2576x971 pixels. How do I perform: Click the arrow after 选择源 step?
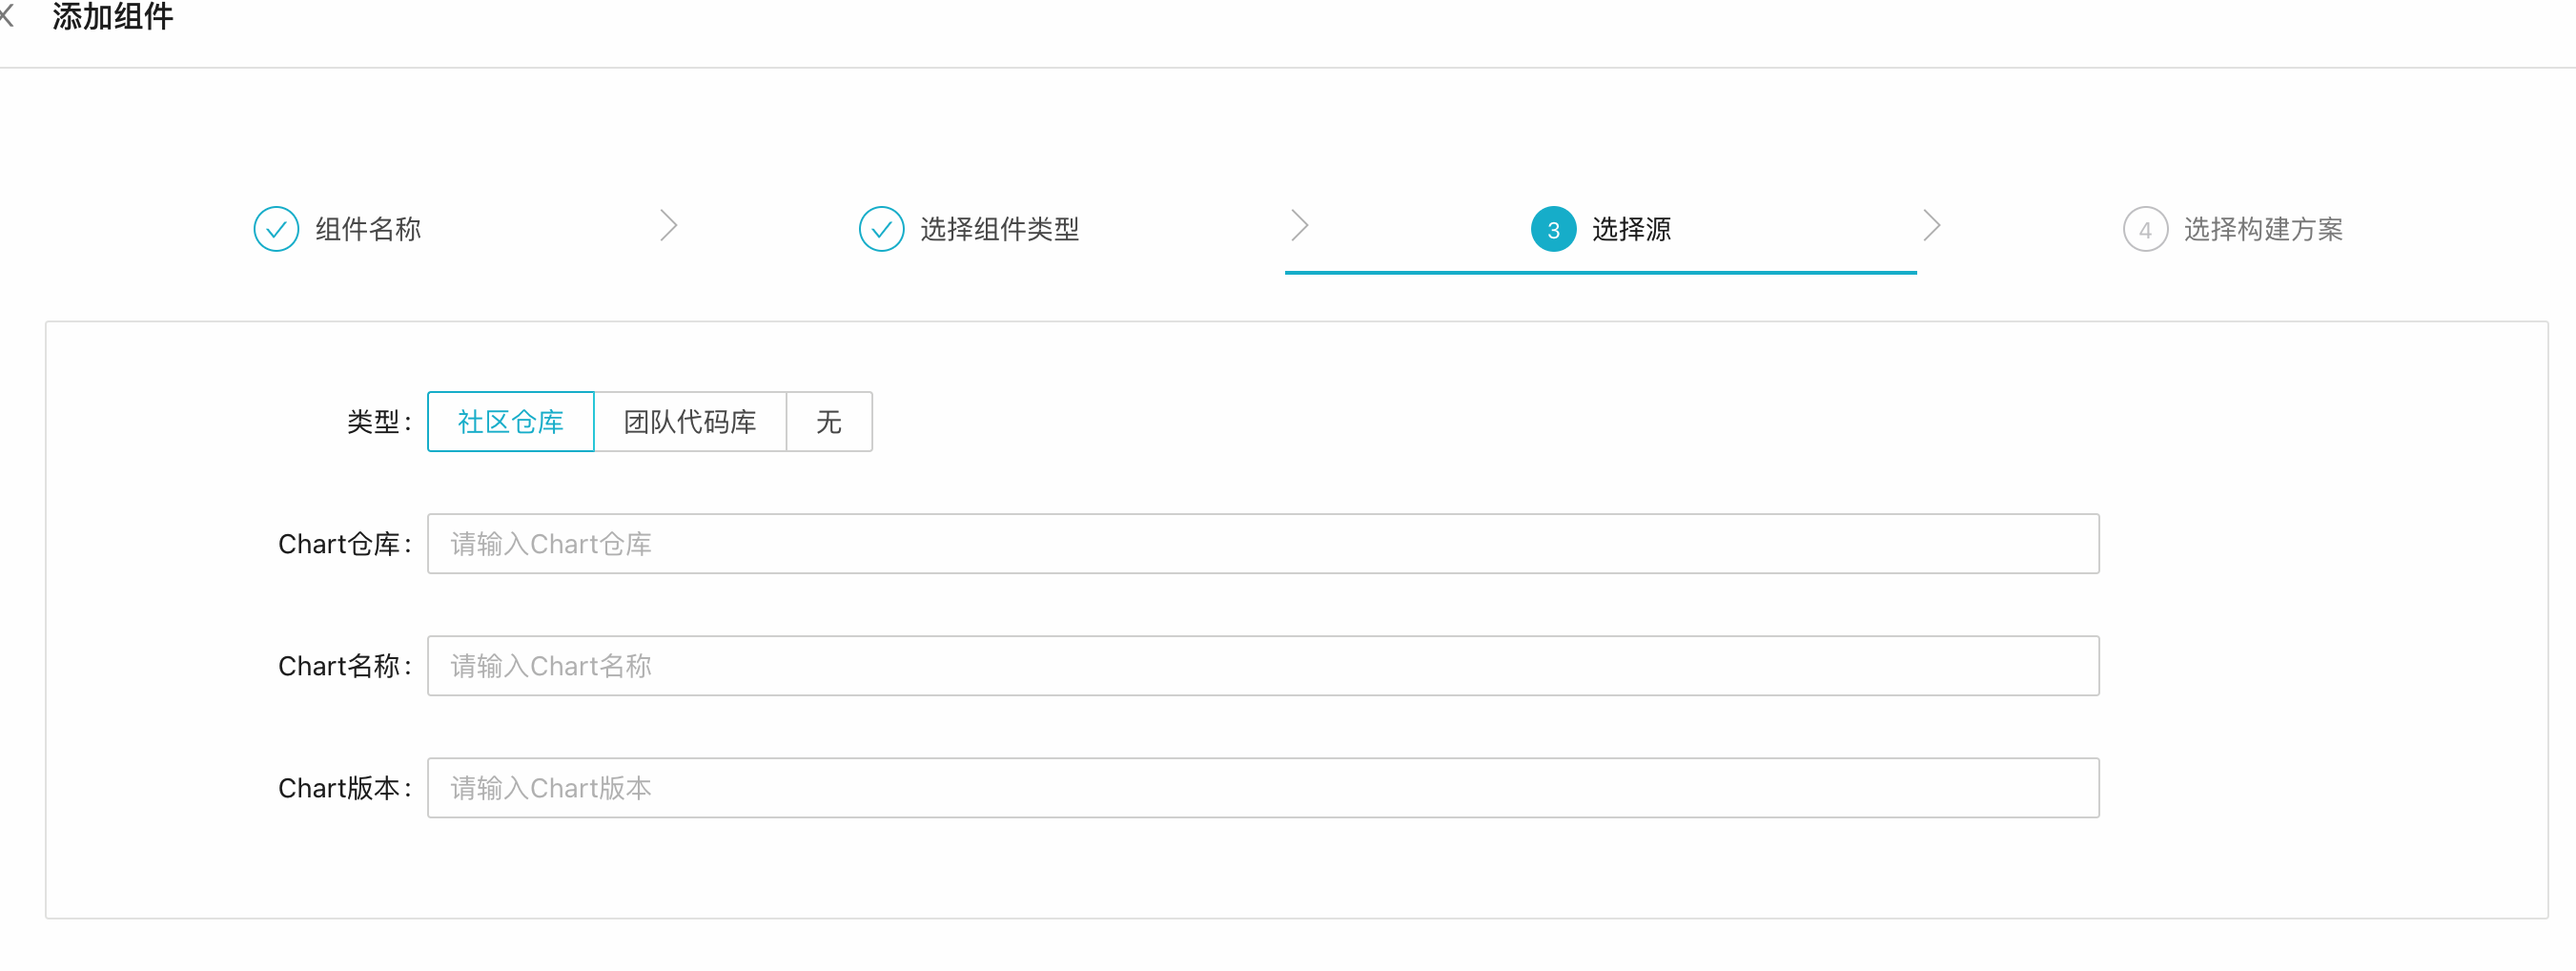tap(1931, 226)
